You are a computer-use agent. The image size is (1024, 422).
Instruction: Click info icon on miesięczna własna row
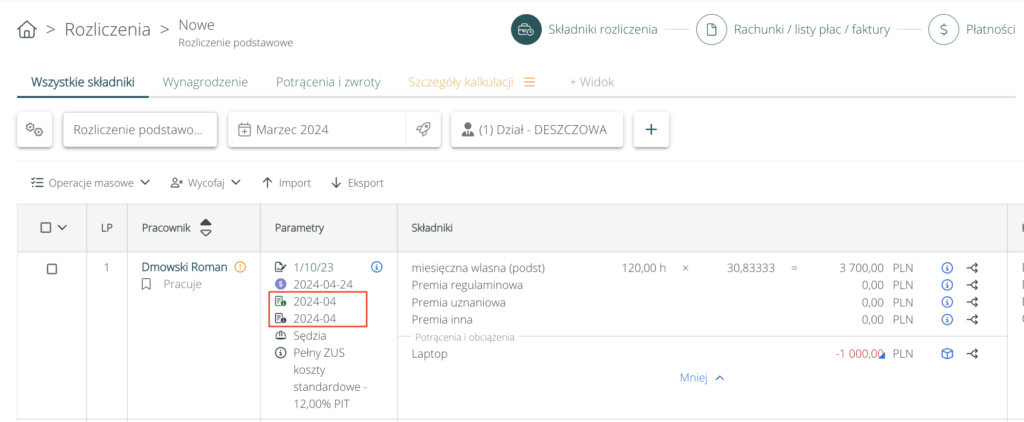pyautogui.click(x=946, y=268)
